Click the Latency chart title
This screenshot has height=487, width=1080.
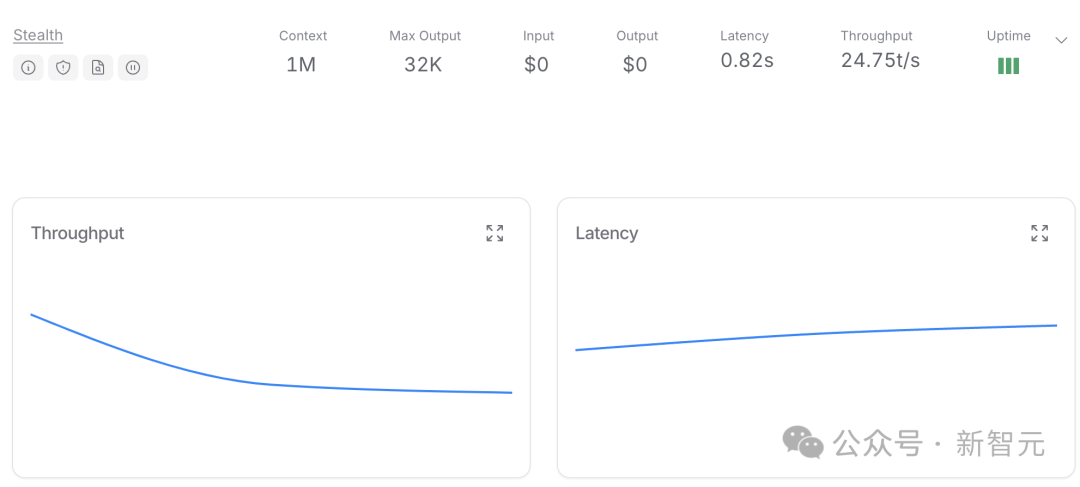click(x=607, y=233)
